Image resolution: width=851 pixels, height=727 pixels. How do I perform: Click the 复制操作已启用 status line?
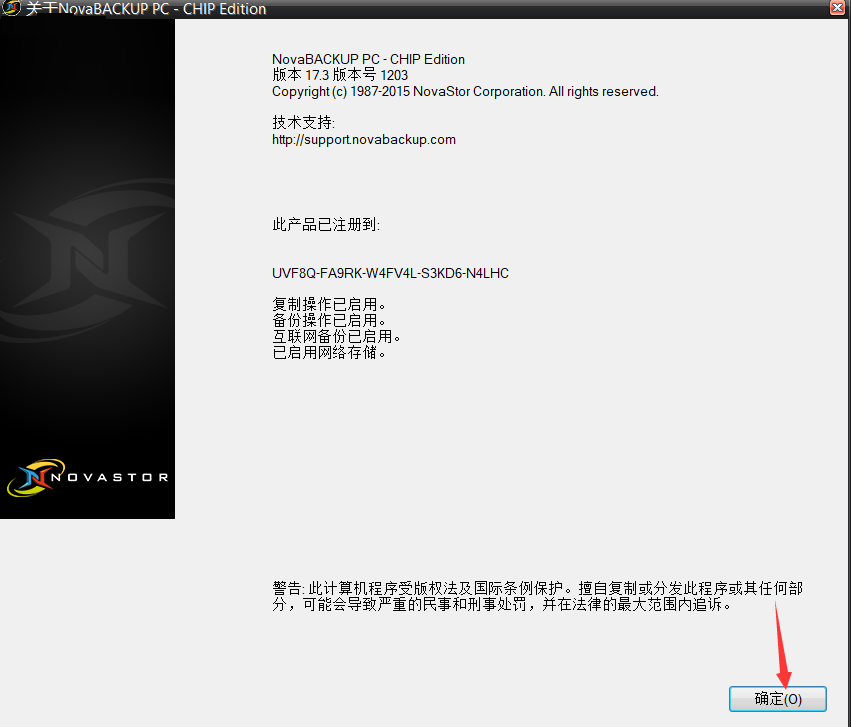click(329, 304)
